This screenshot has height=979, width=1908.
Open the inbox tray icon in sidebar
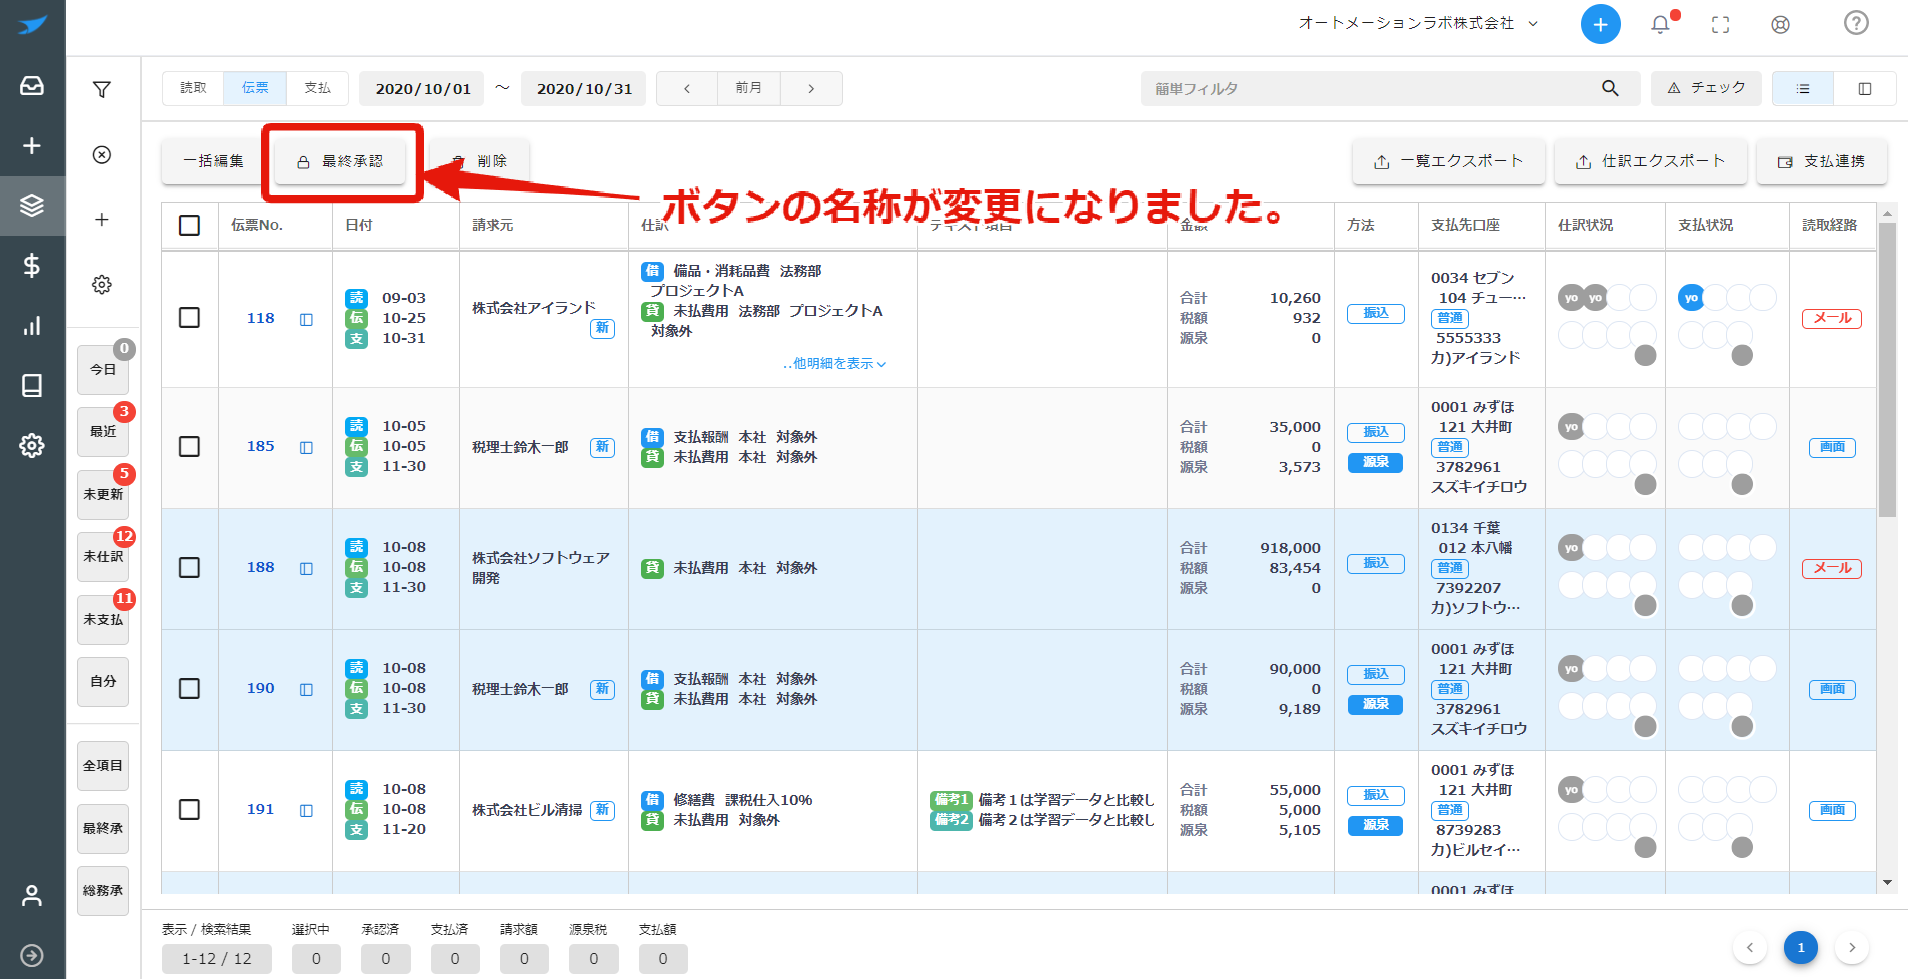click(x=32, y=86)
